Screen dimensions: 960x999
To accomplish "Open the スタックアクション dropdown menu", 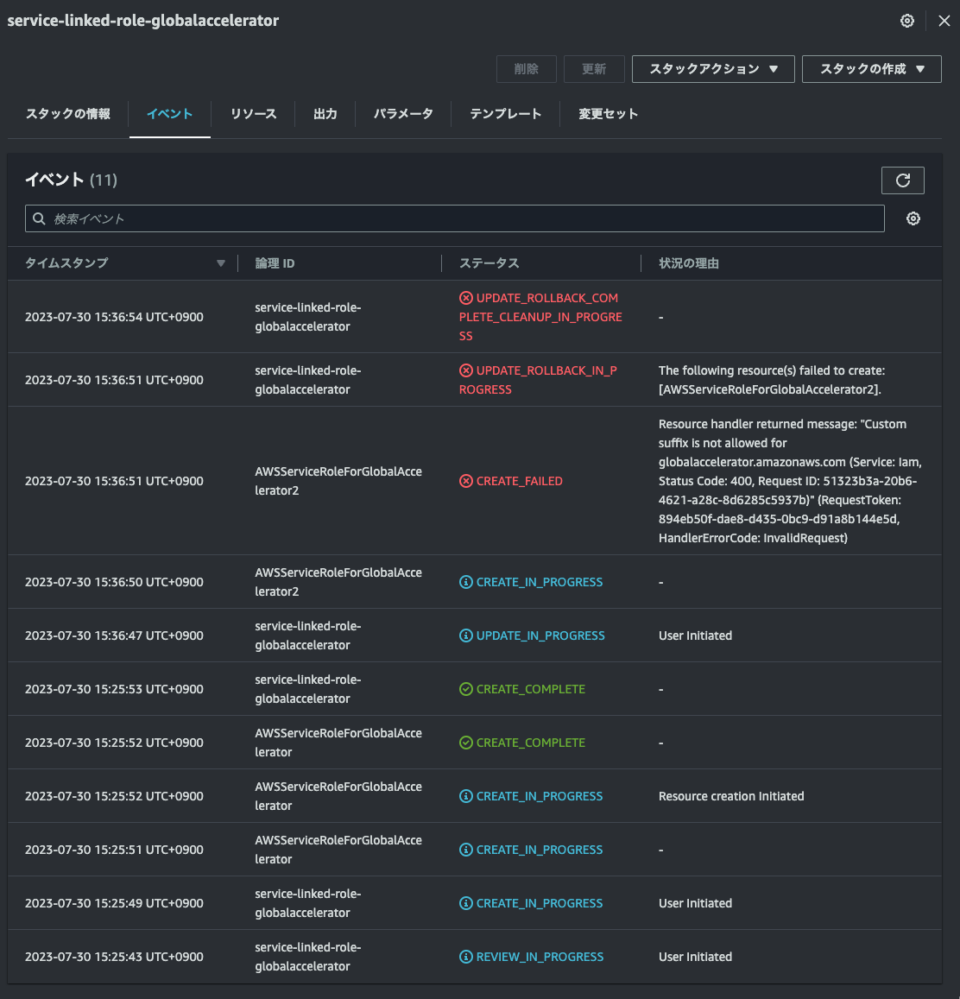I will coord(713,69).
